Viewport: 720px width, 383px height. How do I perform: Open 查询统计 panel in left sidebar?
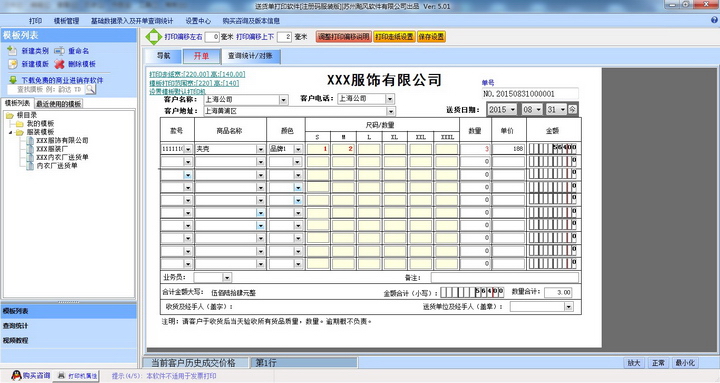(x=69, y=326)
